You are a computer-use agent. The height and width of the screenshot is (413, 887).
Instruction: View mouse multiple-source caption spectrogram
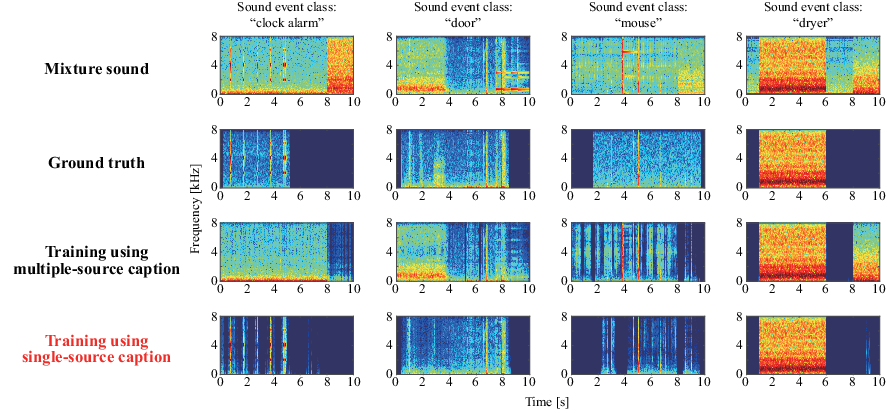coord(638,252)
